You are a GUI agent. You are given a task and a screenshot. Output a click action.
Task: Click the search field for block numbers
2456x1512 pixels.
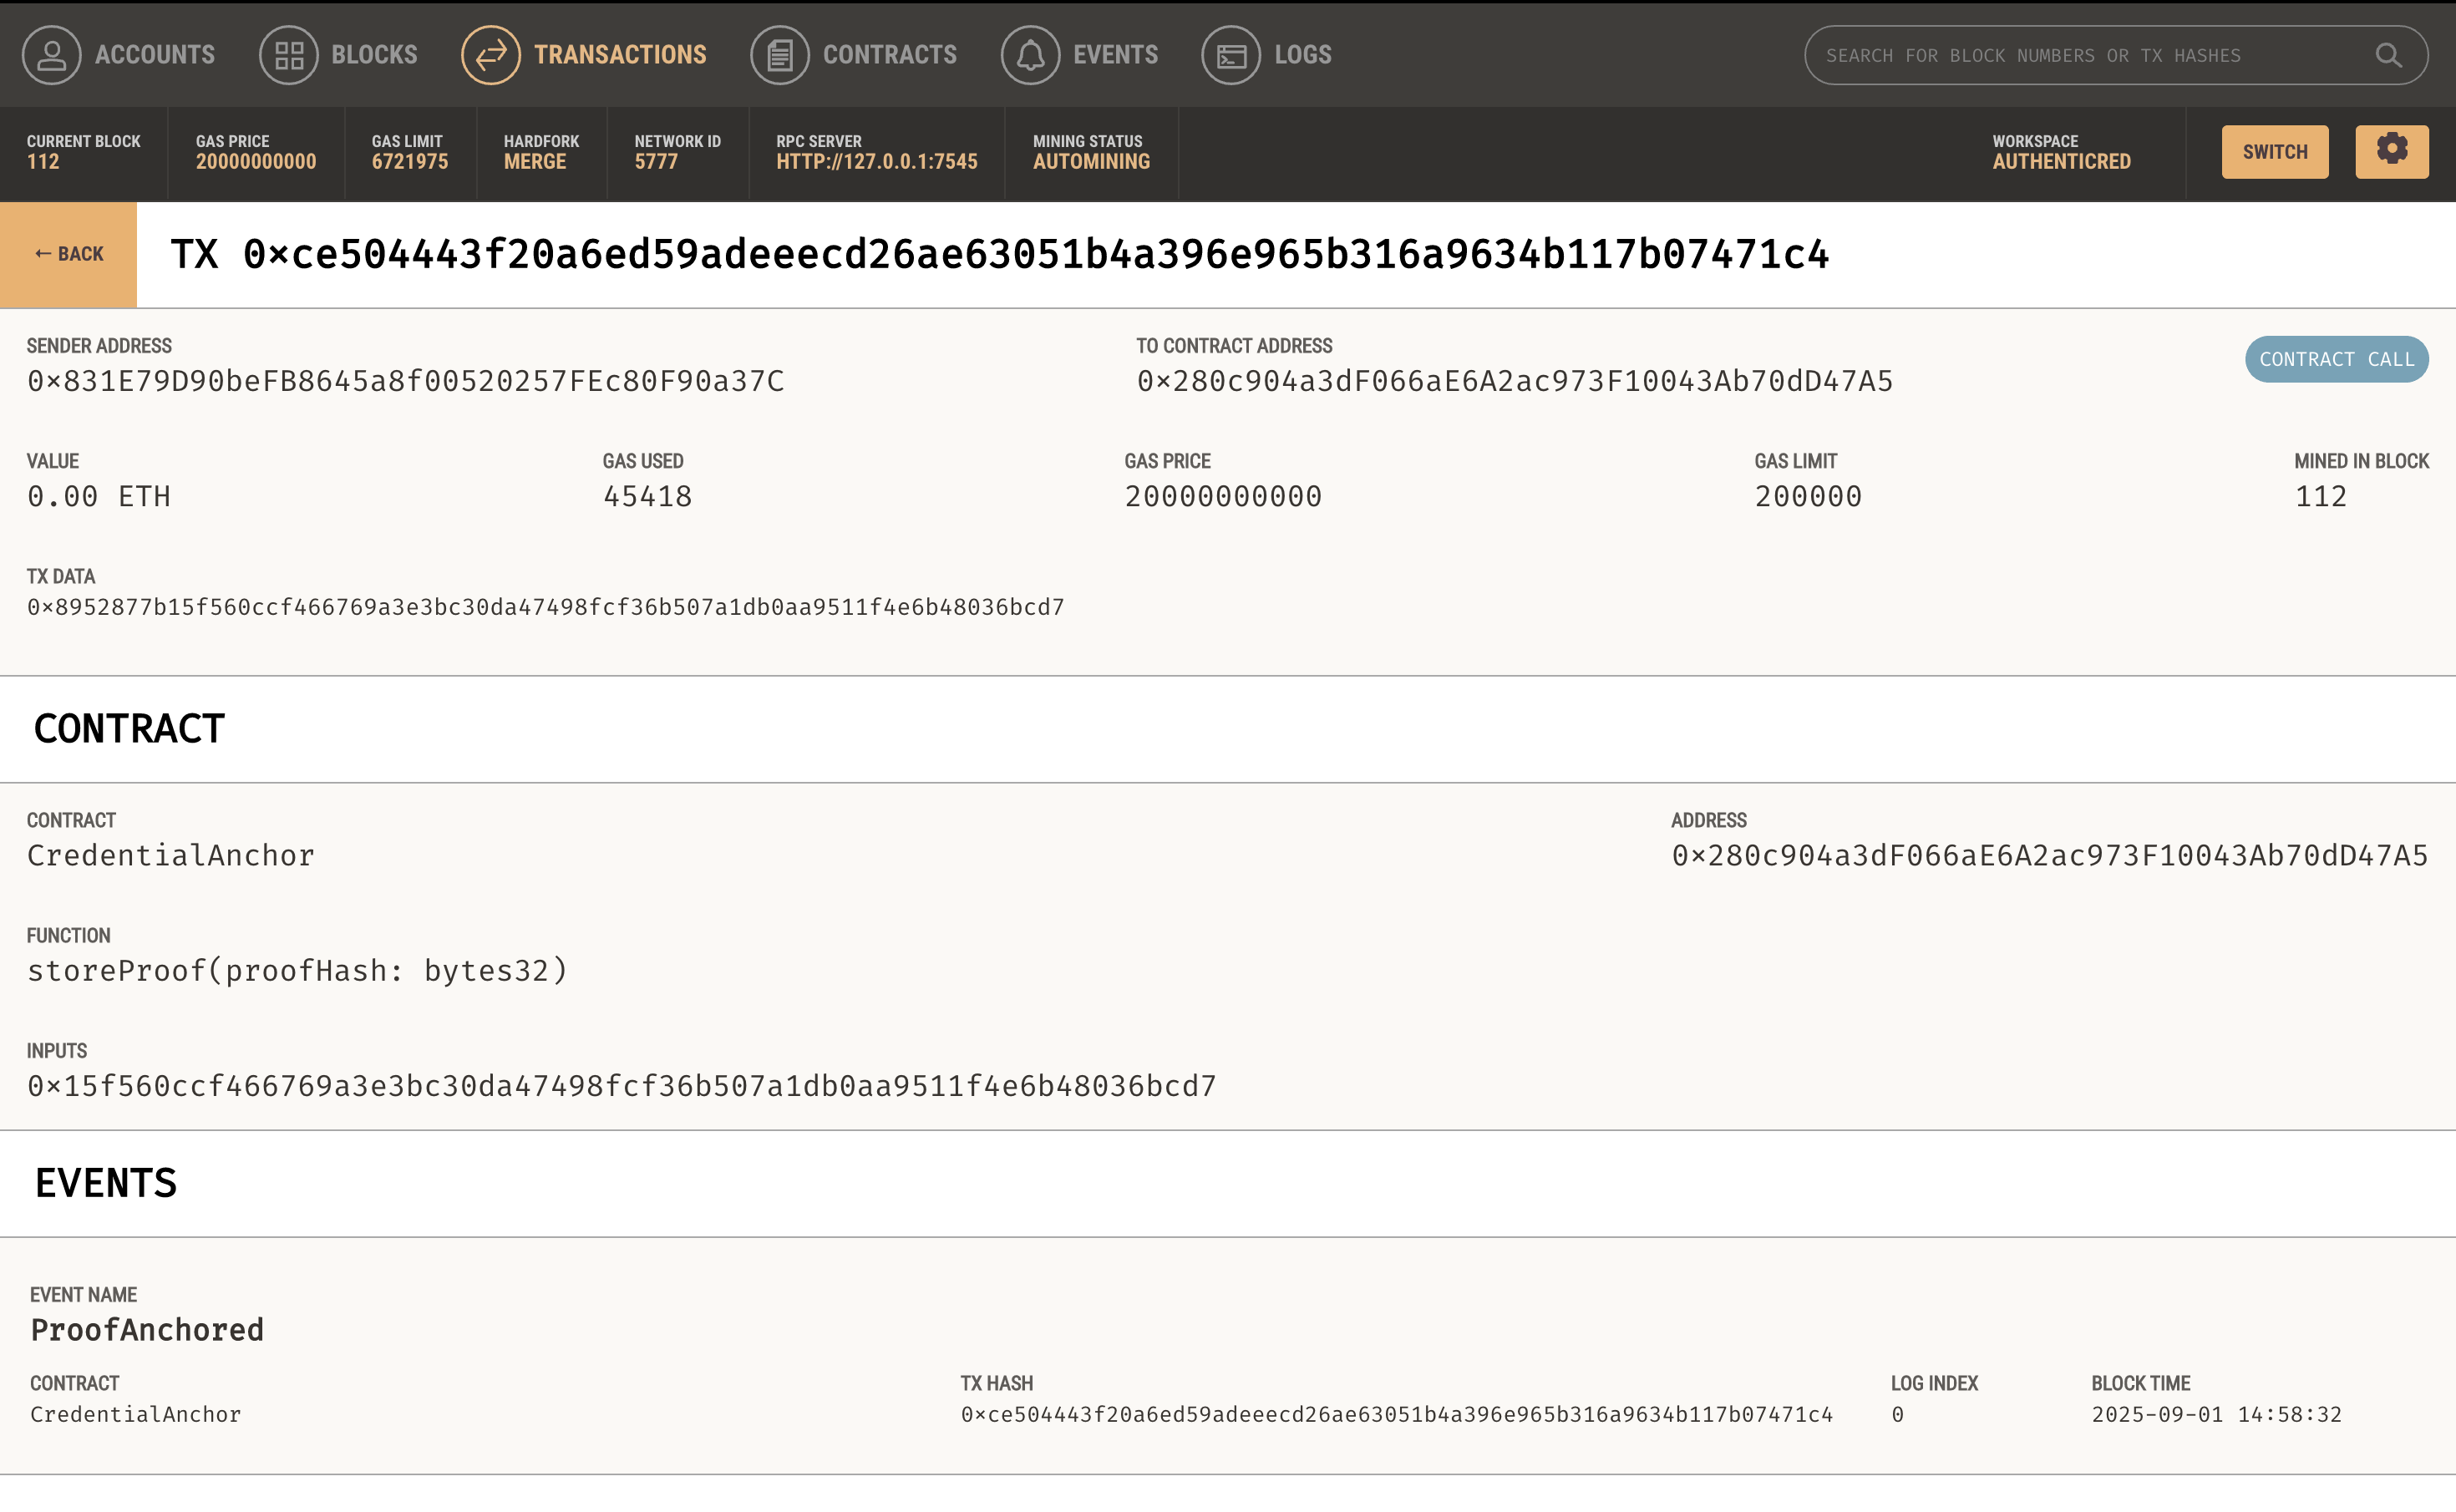coord(2100,55)
